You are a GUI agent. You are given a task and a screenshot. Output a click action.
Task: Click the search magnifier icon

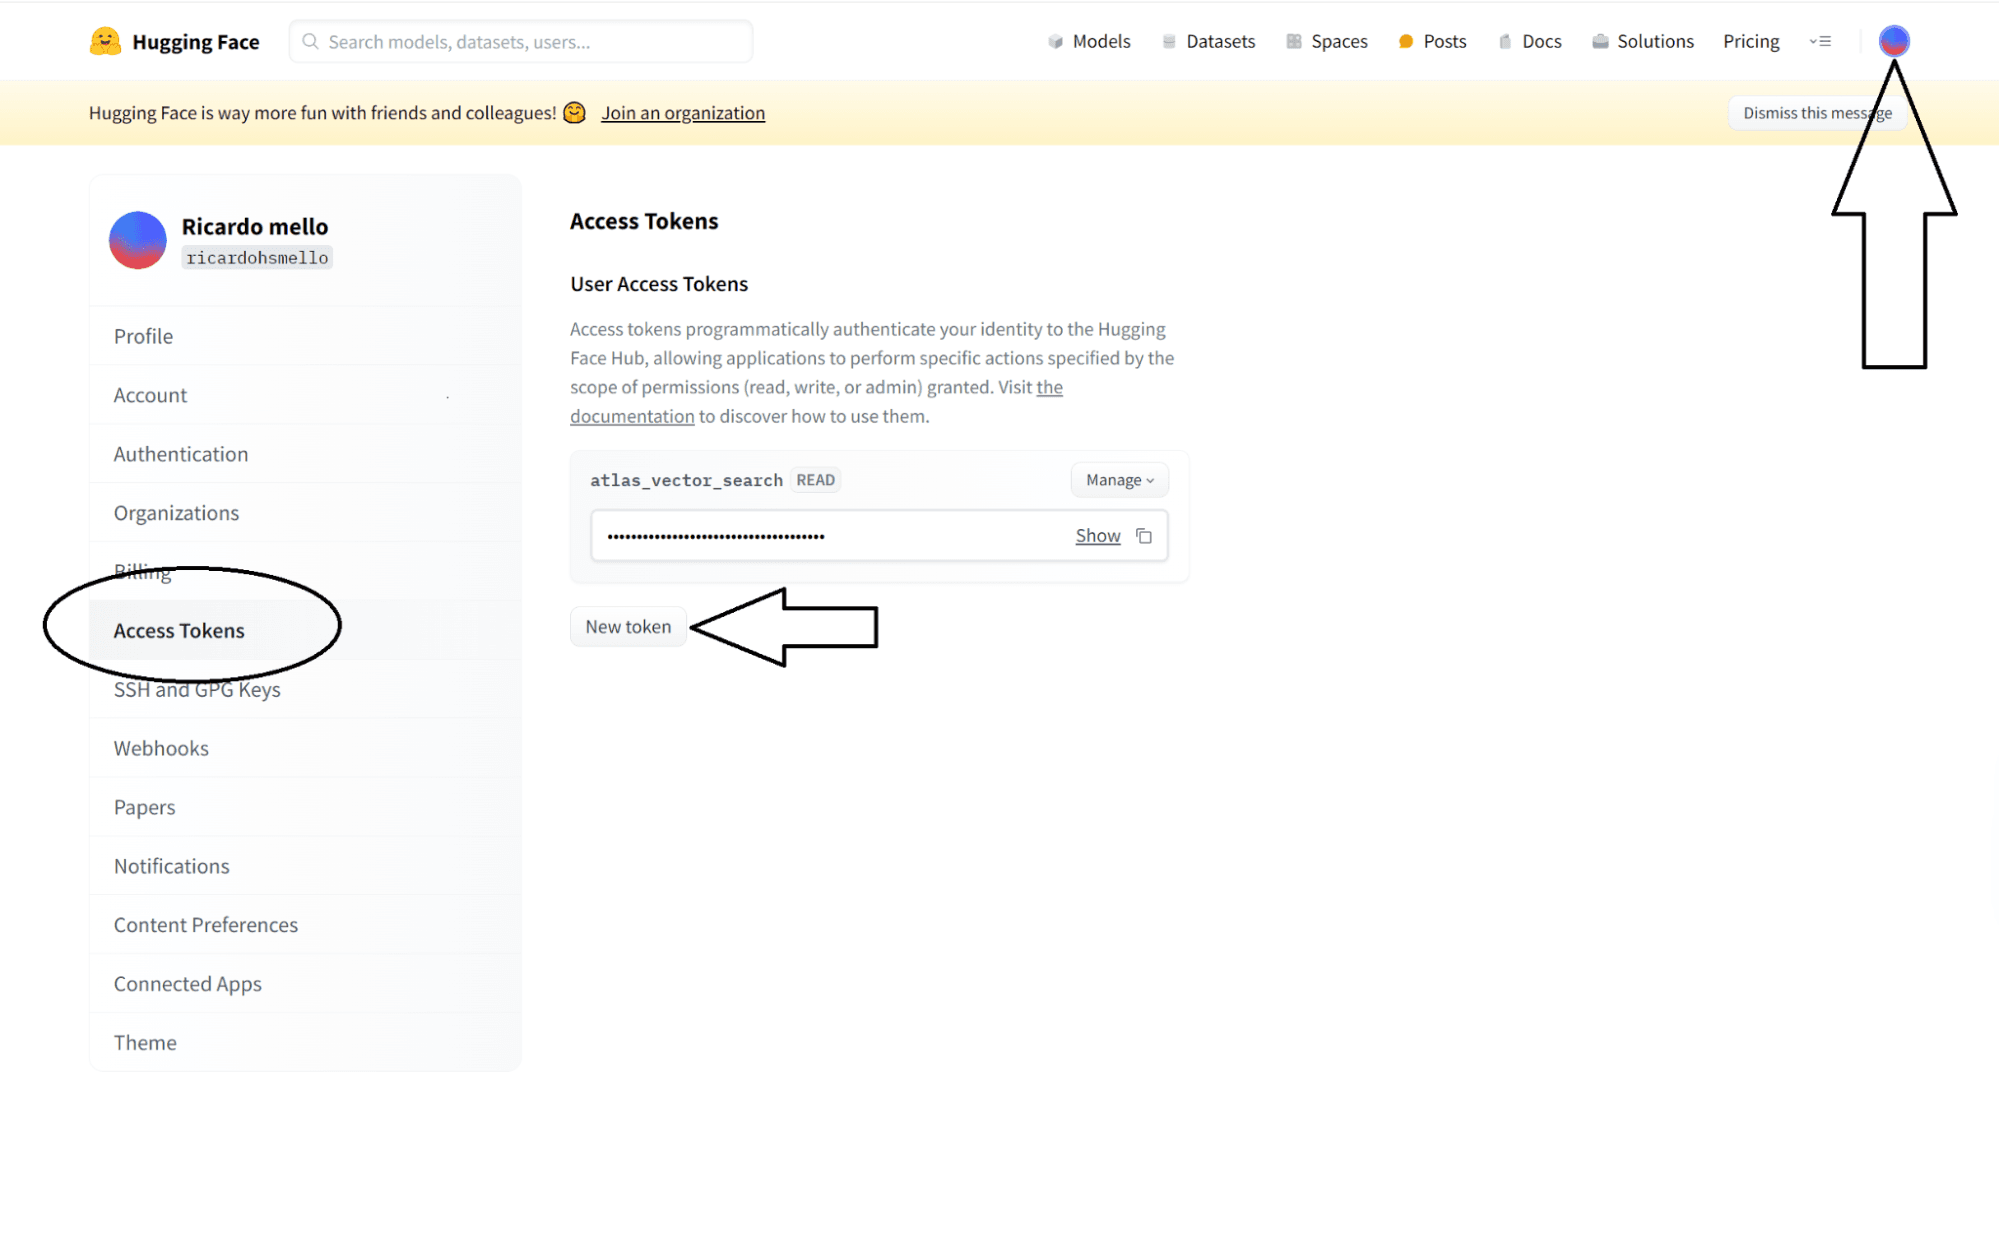click(310, 41)
